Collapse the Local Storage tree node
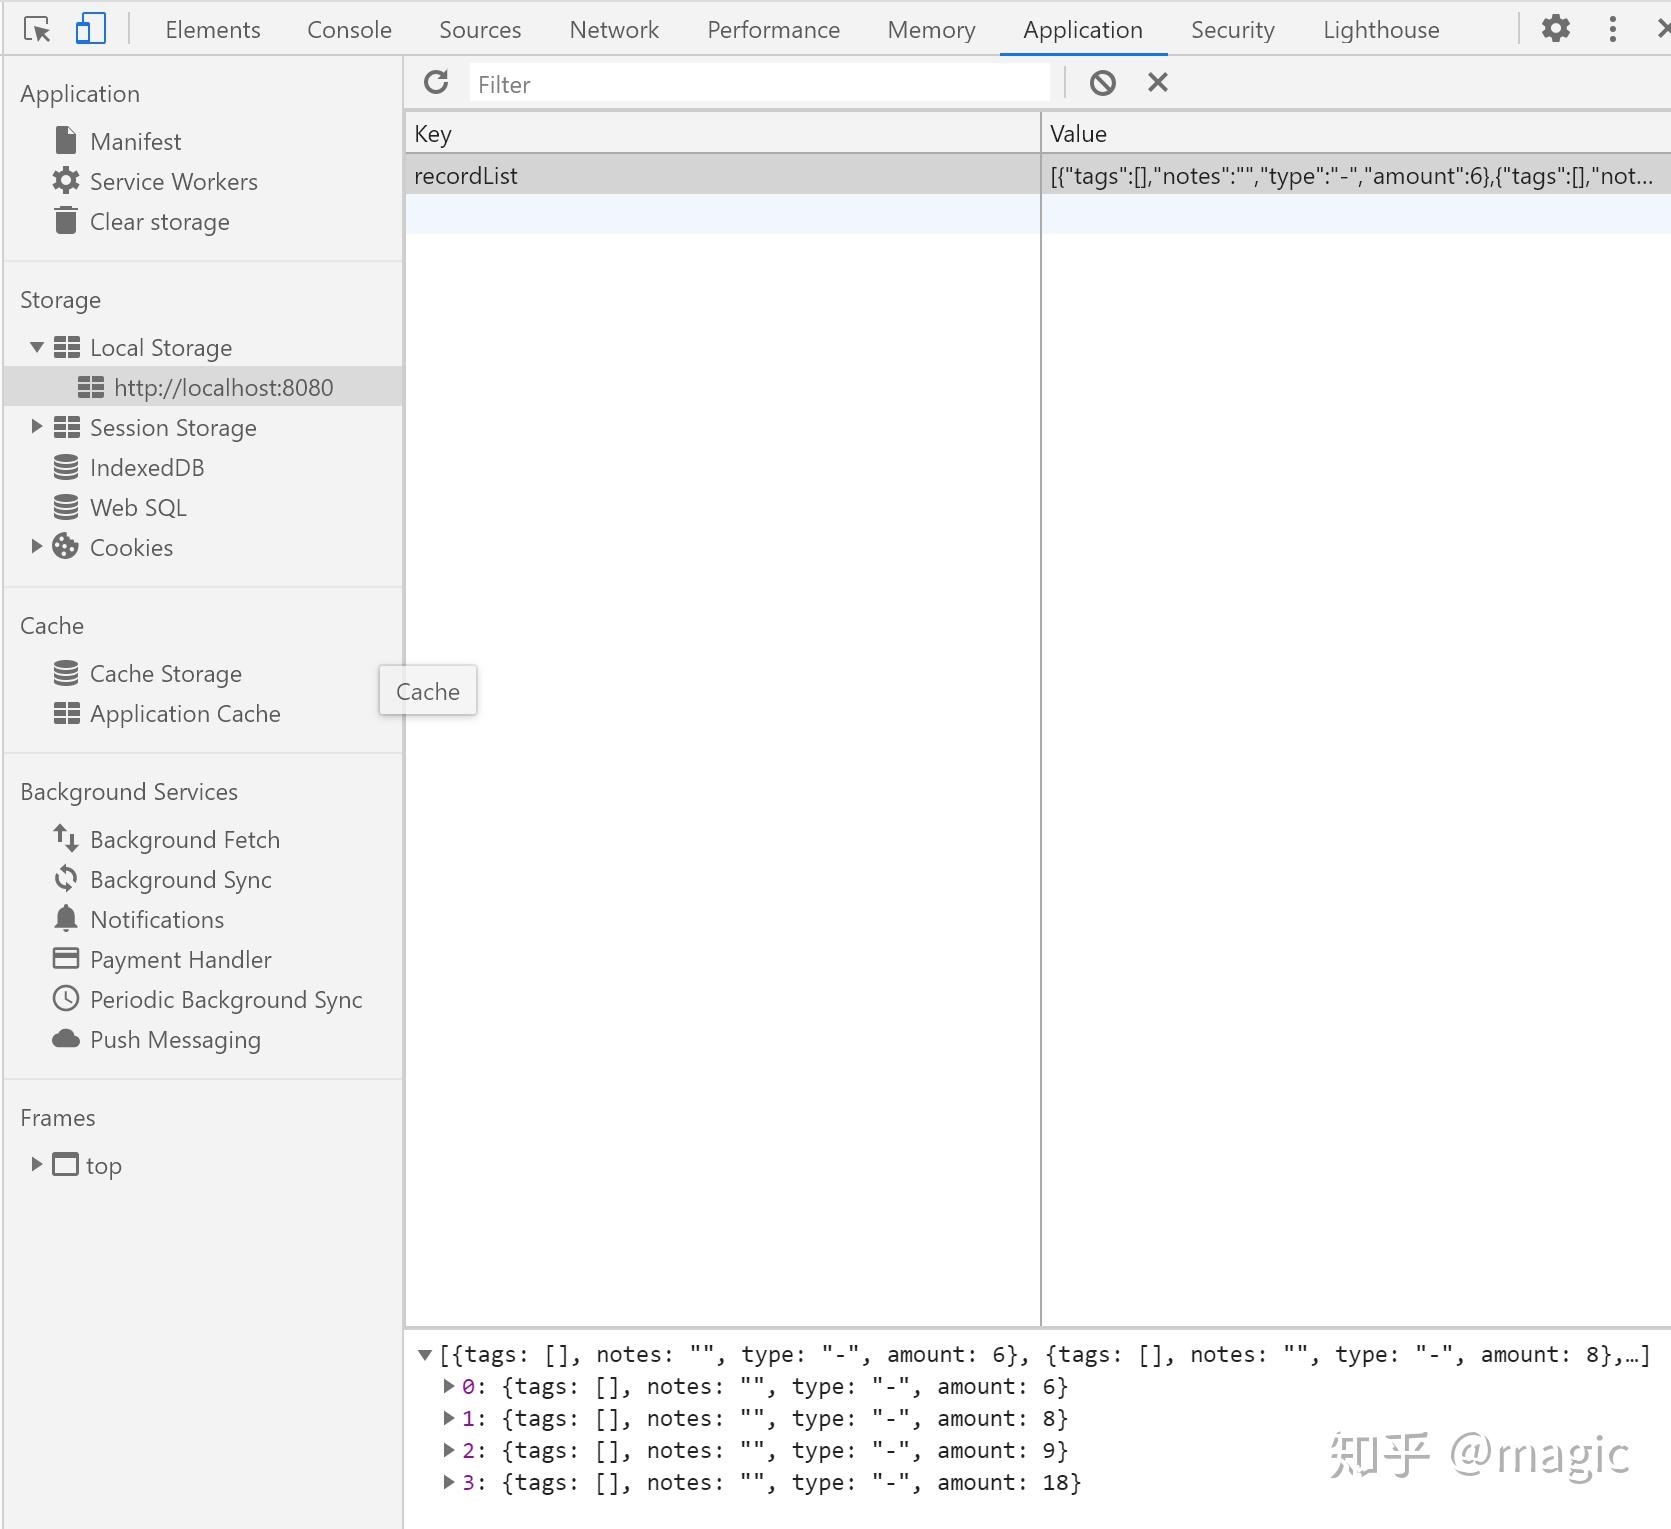Screen dimensions: 1671x1529 point(37,347)
